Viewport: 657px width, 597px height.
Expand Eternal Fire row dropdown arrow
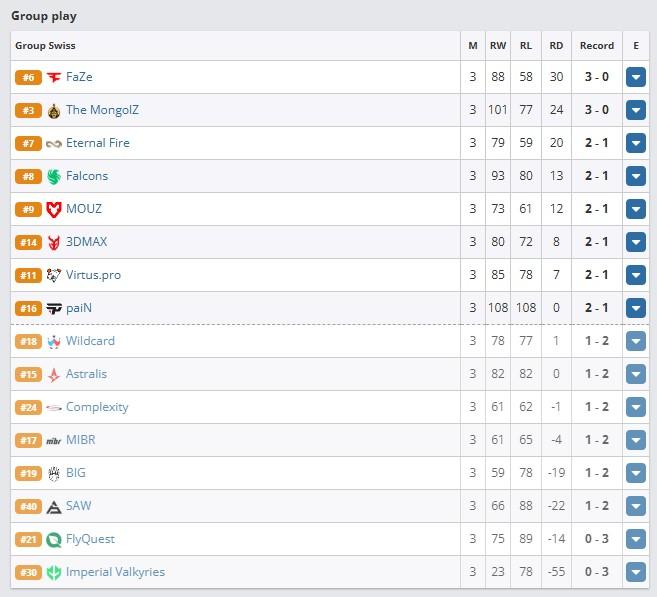[636, 143]
